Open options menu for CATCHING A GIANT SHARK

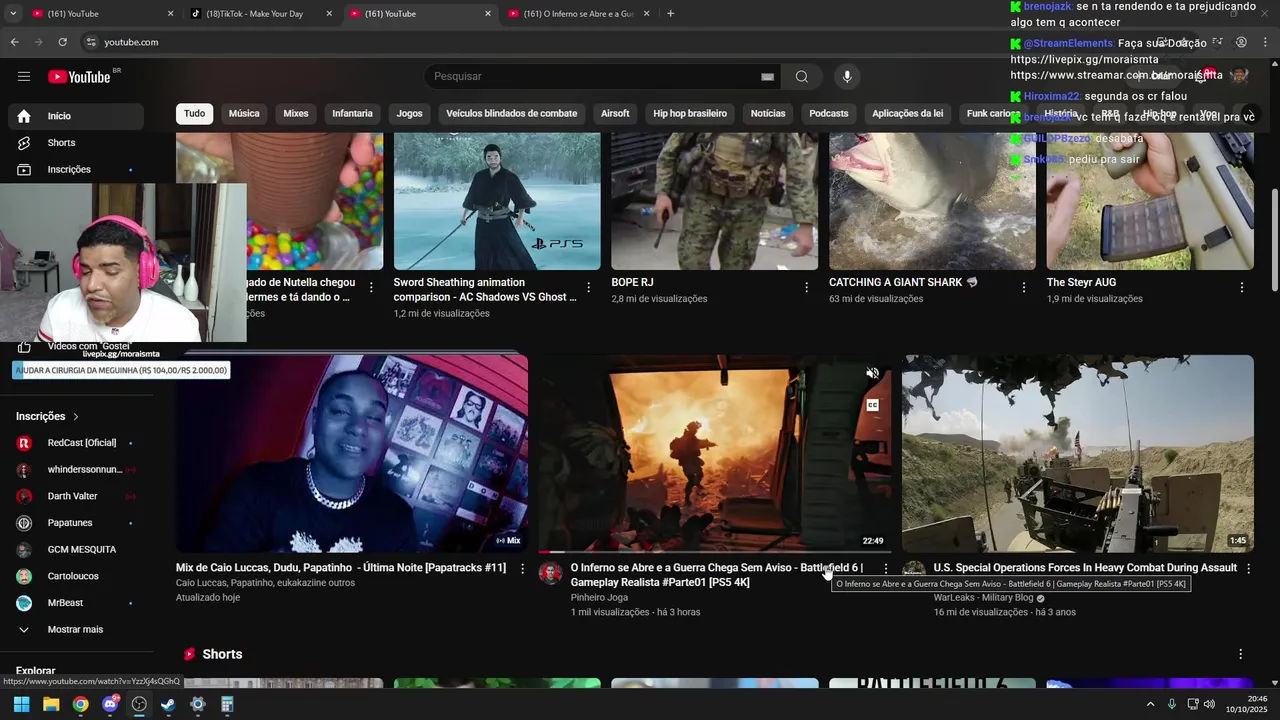1023,288
